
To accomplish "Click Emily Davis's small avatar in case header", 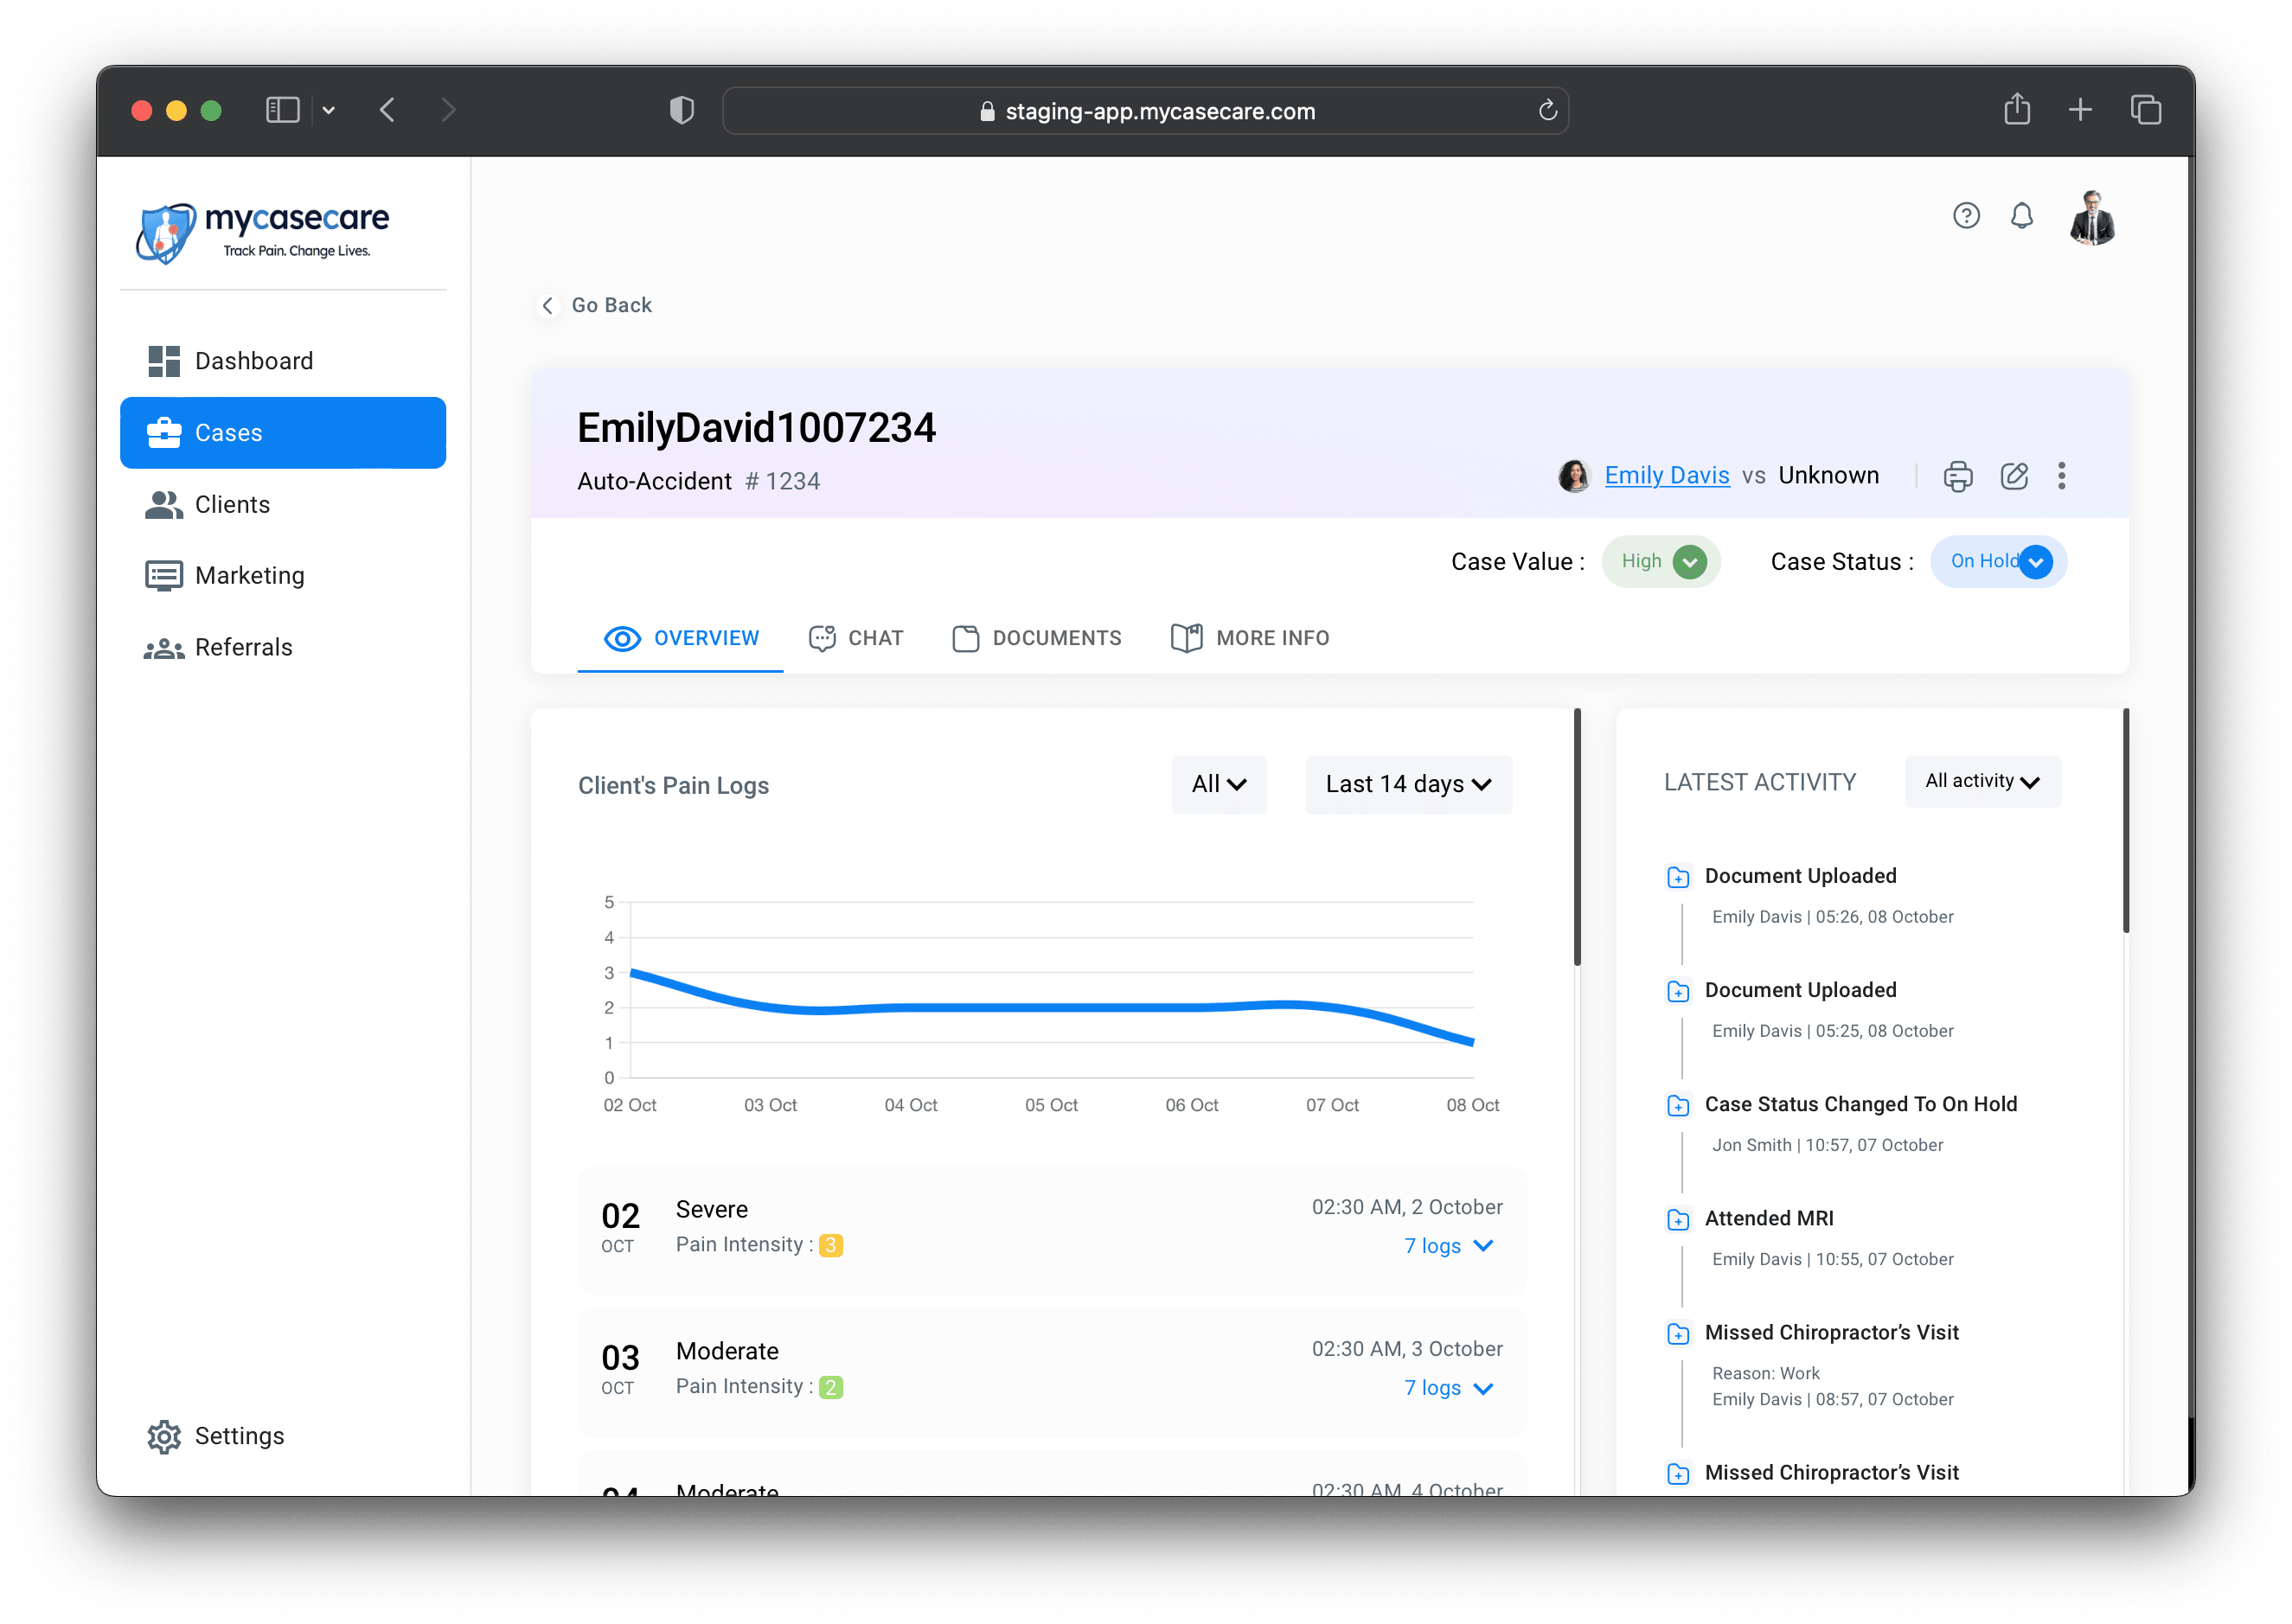I will coord(1574,476).
